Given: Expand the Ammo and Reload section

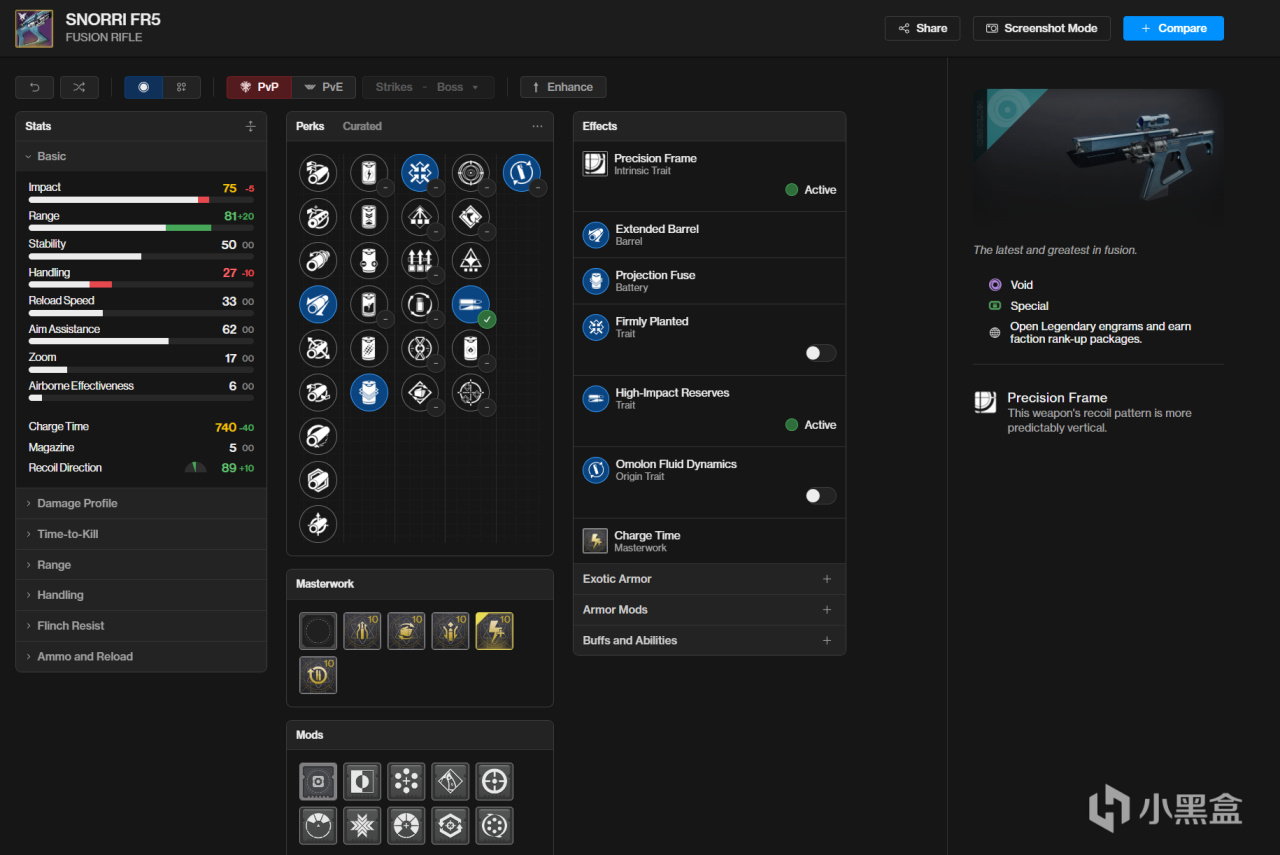Looking at the screenshot, I should [x=141, y=657].
